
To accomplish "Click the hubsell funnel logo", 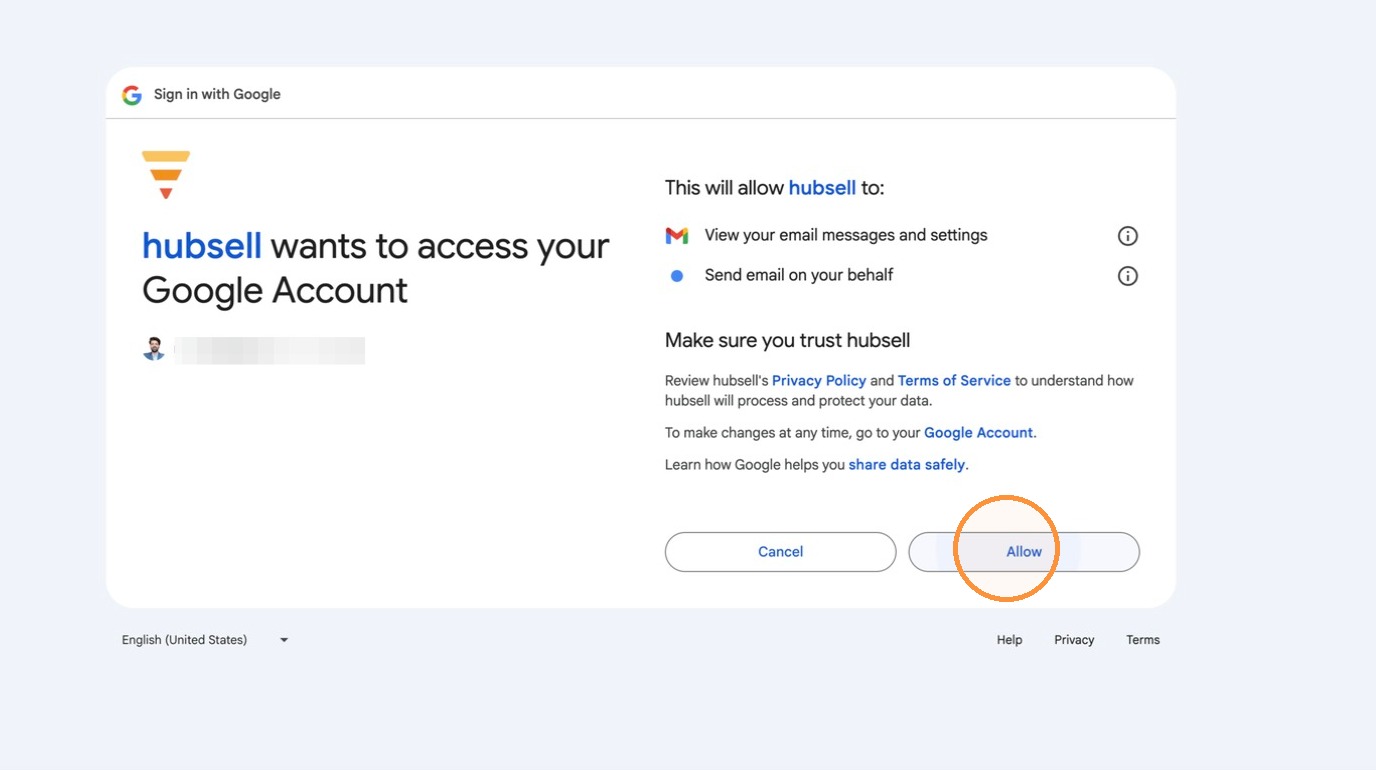I will pyautogui.click(x=166, y=174).
